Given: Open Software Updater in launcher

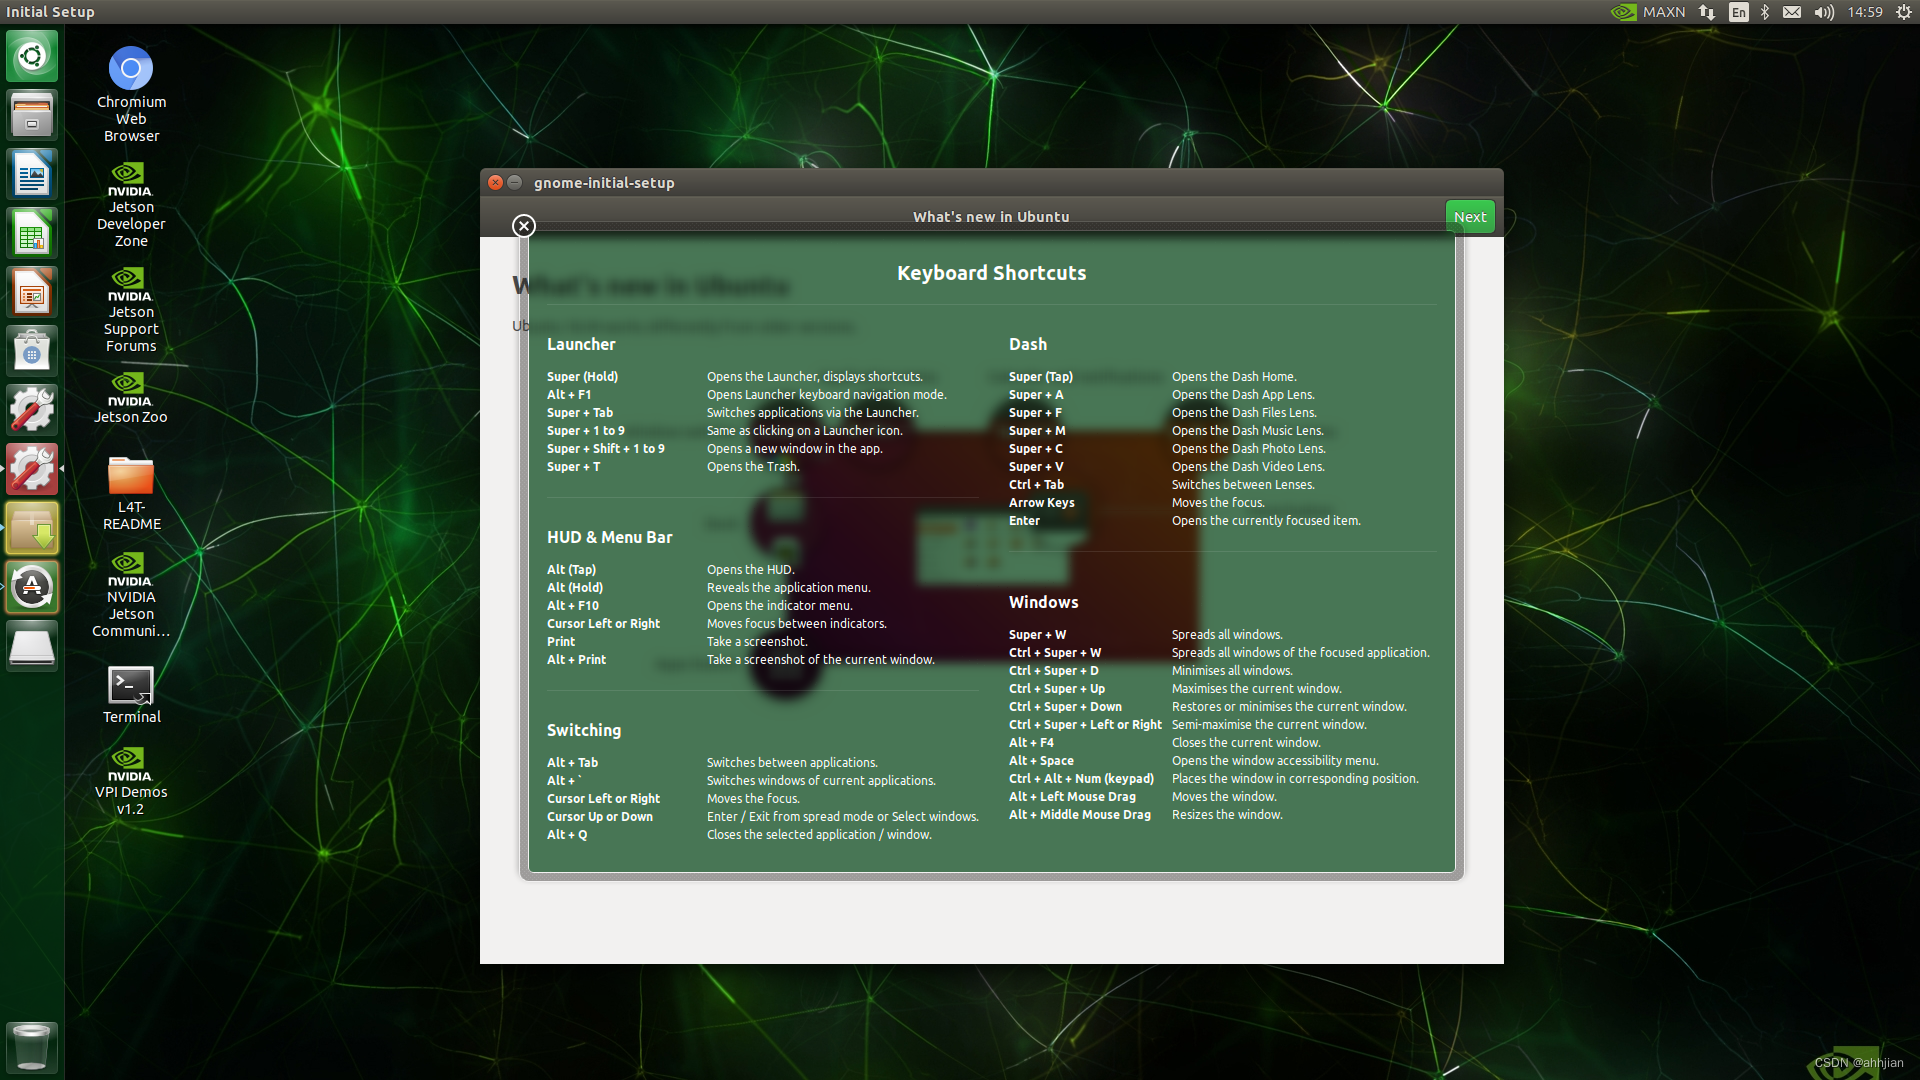Looking at the screenshot, I should point(32,587).
